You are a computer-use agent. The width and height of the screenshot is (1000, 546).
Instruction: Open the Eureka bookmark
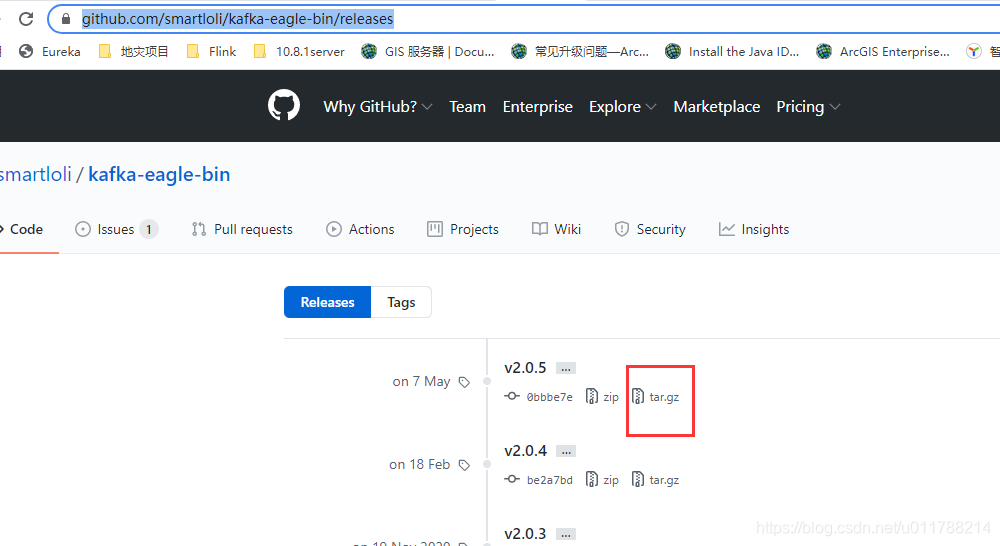(x=50, y=52)
